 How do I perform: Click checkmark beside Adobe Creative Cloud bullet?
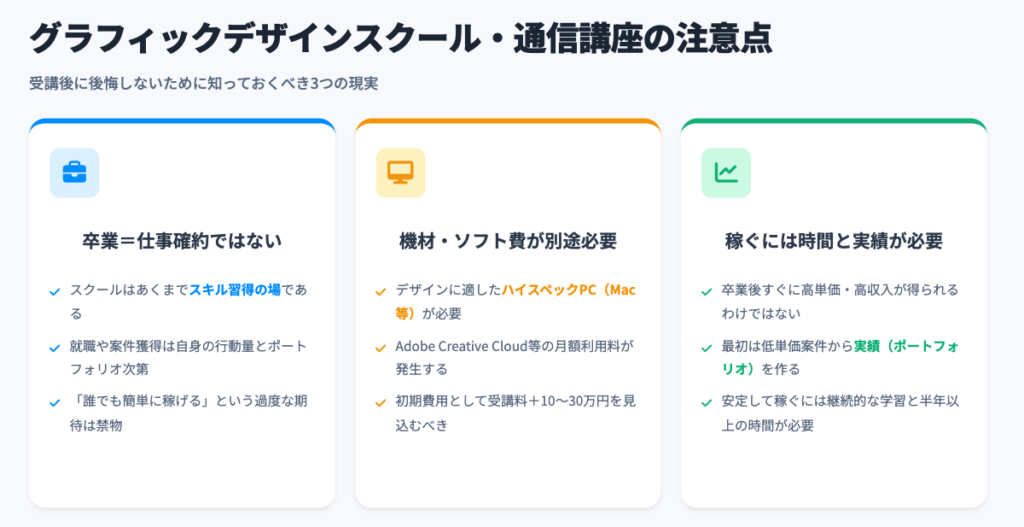pyautogui.click(x=381, y=347)
